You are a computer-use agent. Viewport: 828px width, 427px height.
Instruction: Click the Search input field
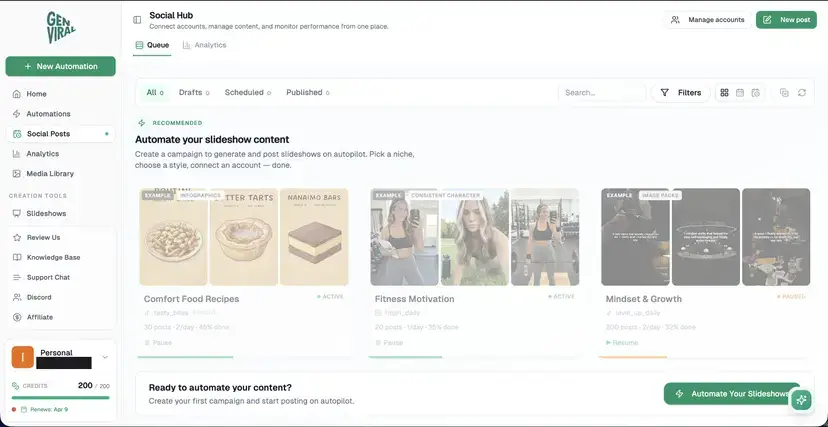coord(602,93)
